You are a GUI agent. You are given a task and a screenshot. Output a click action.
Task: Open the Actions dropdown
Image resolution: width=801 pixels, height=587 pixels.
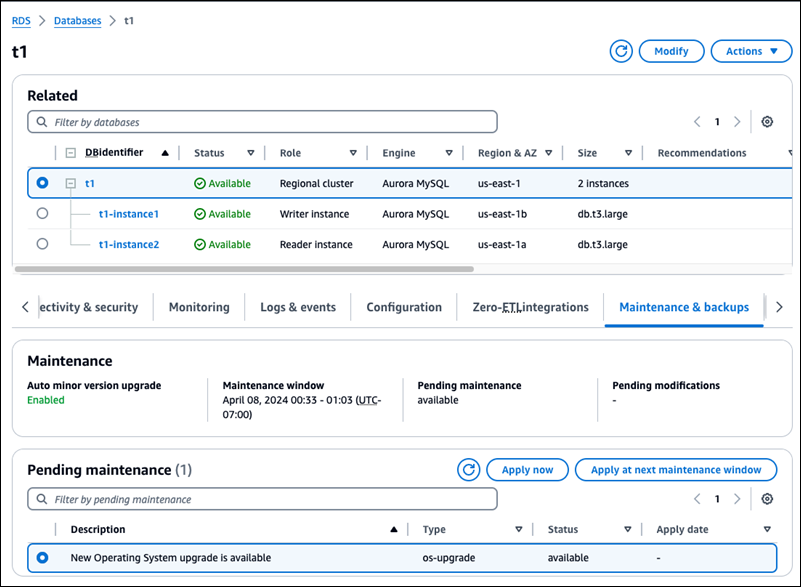[751, 51]
